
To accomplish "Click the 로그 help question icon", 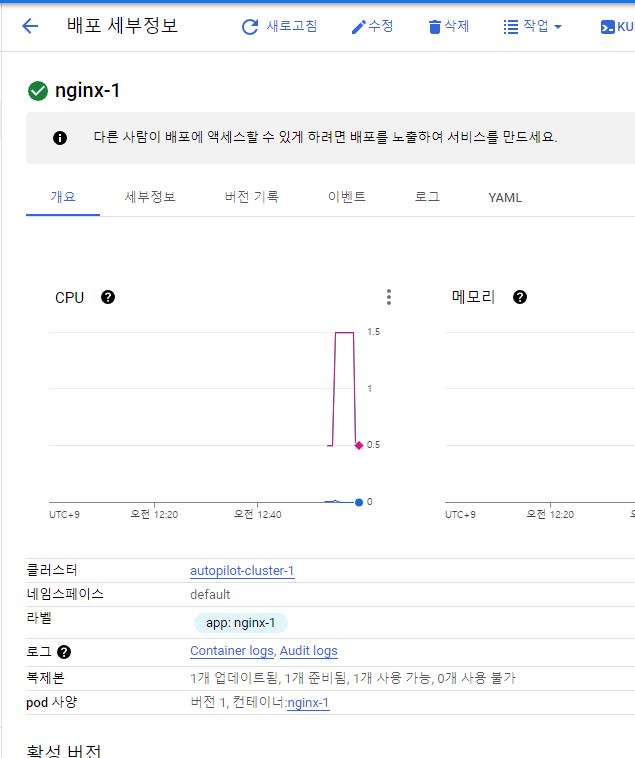I will 64,652.
